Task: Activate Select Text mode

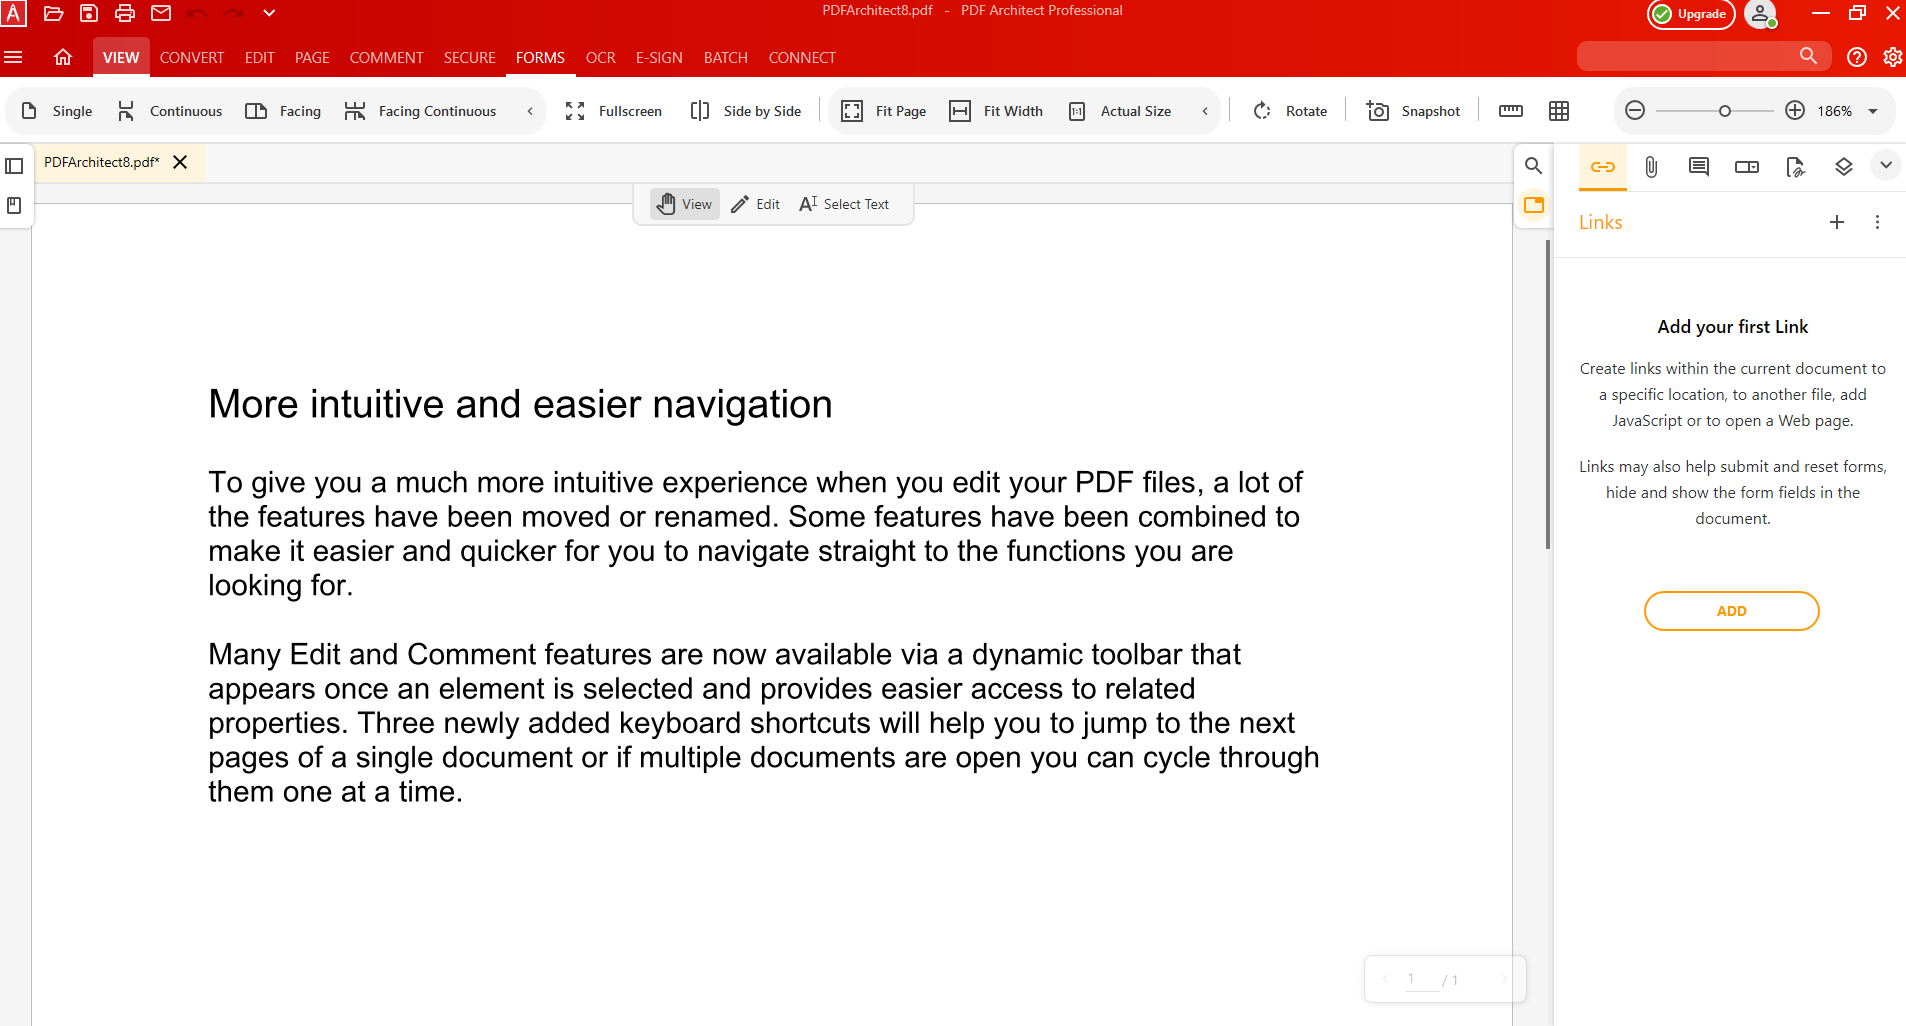Action: pos(845,204)
